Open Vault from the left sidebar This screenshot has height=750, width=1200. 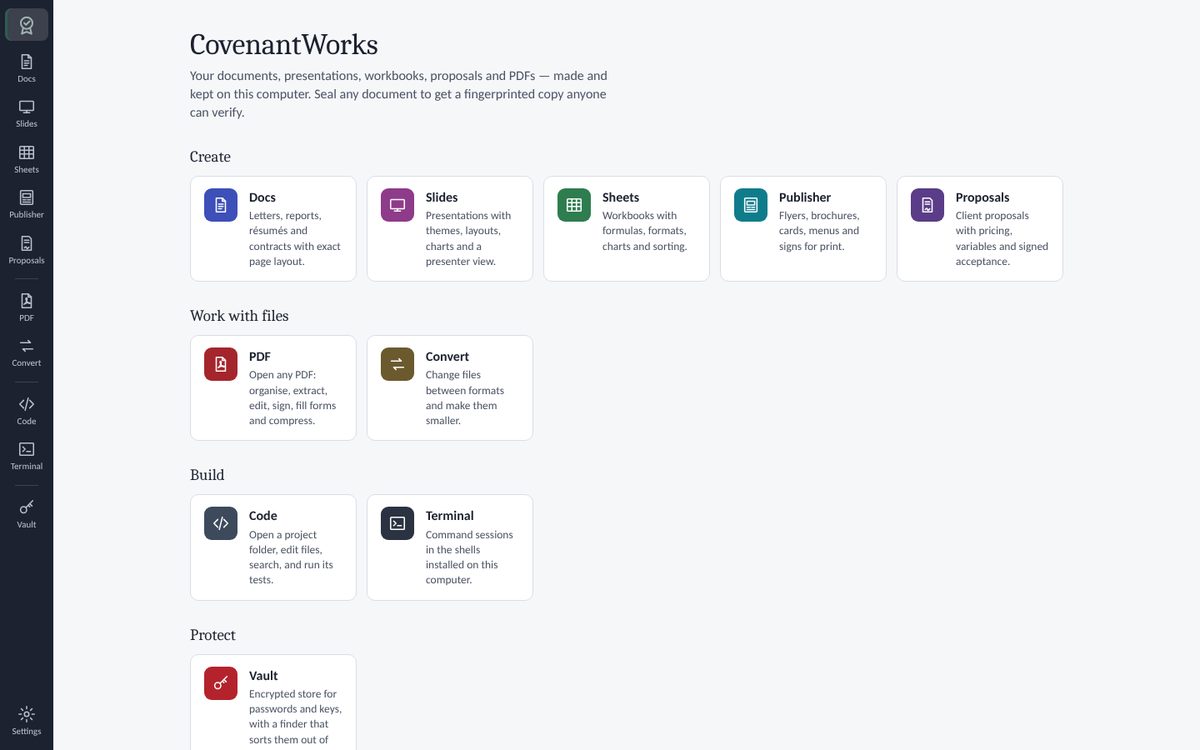(x=26, y=513)
